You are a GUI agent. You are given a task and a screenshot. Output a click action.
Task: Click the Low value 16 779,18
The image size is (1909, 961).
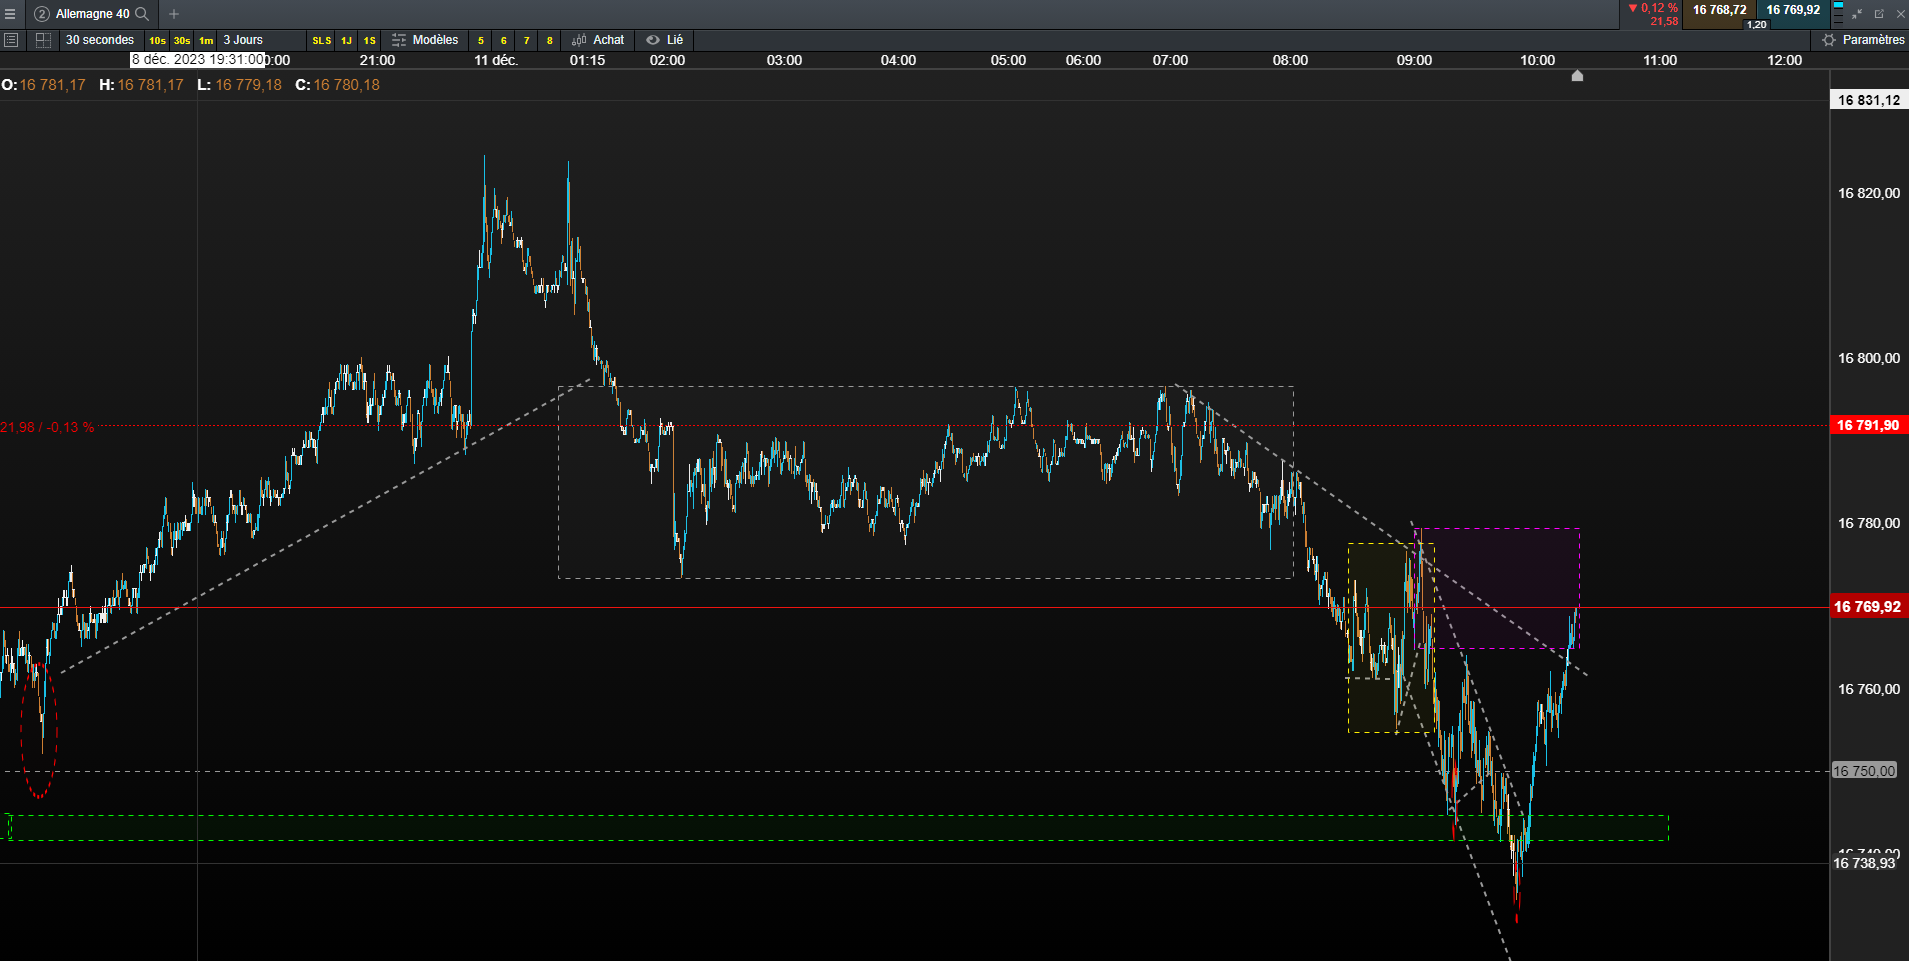pyautogui.click(x=249, y=85)
